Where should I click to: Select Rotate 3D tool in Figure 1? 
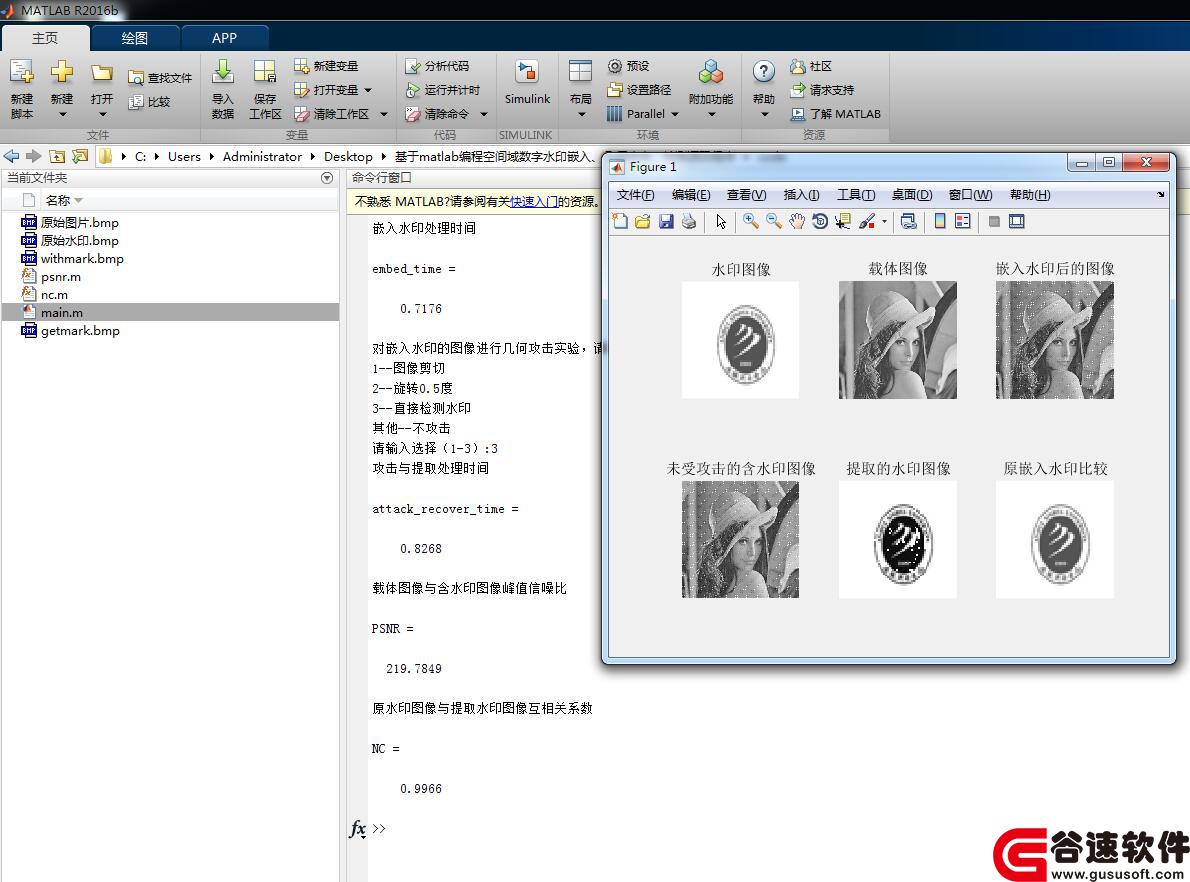click(x=820, y=221)
